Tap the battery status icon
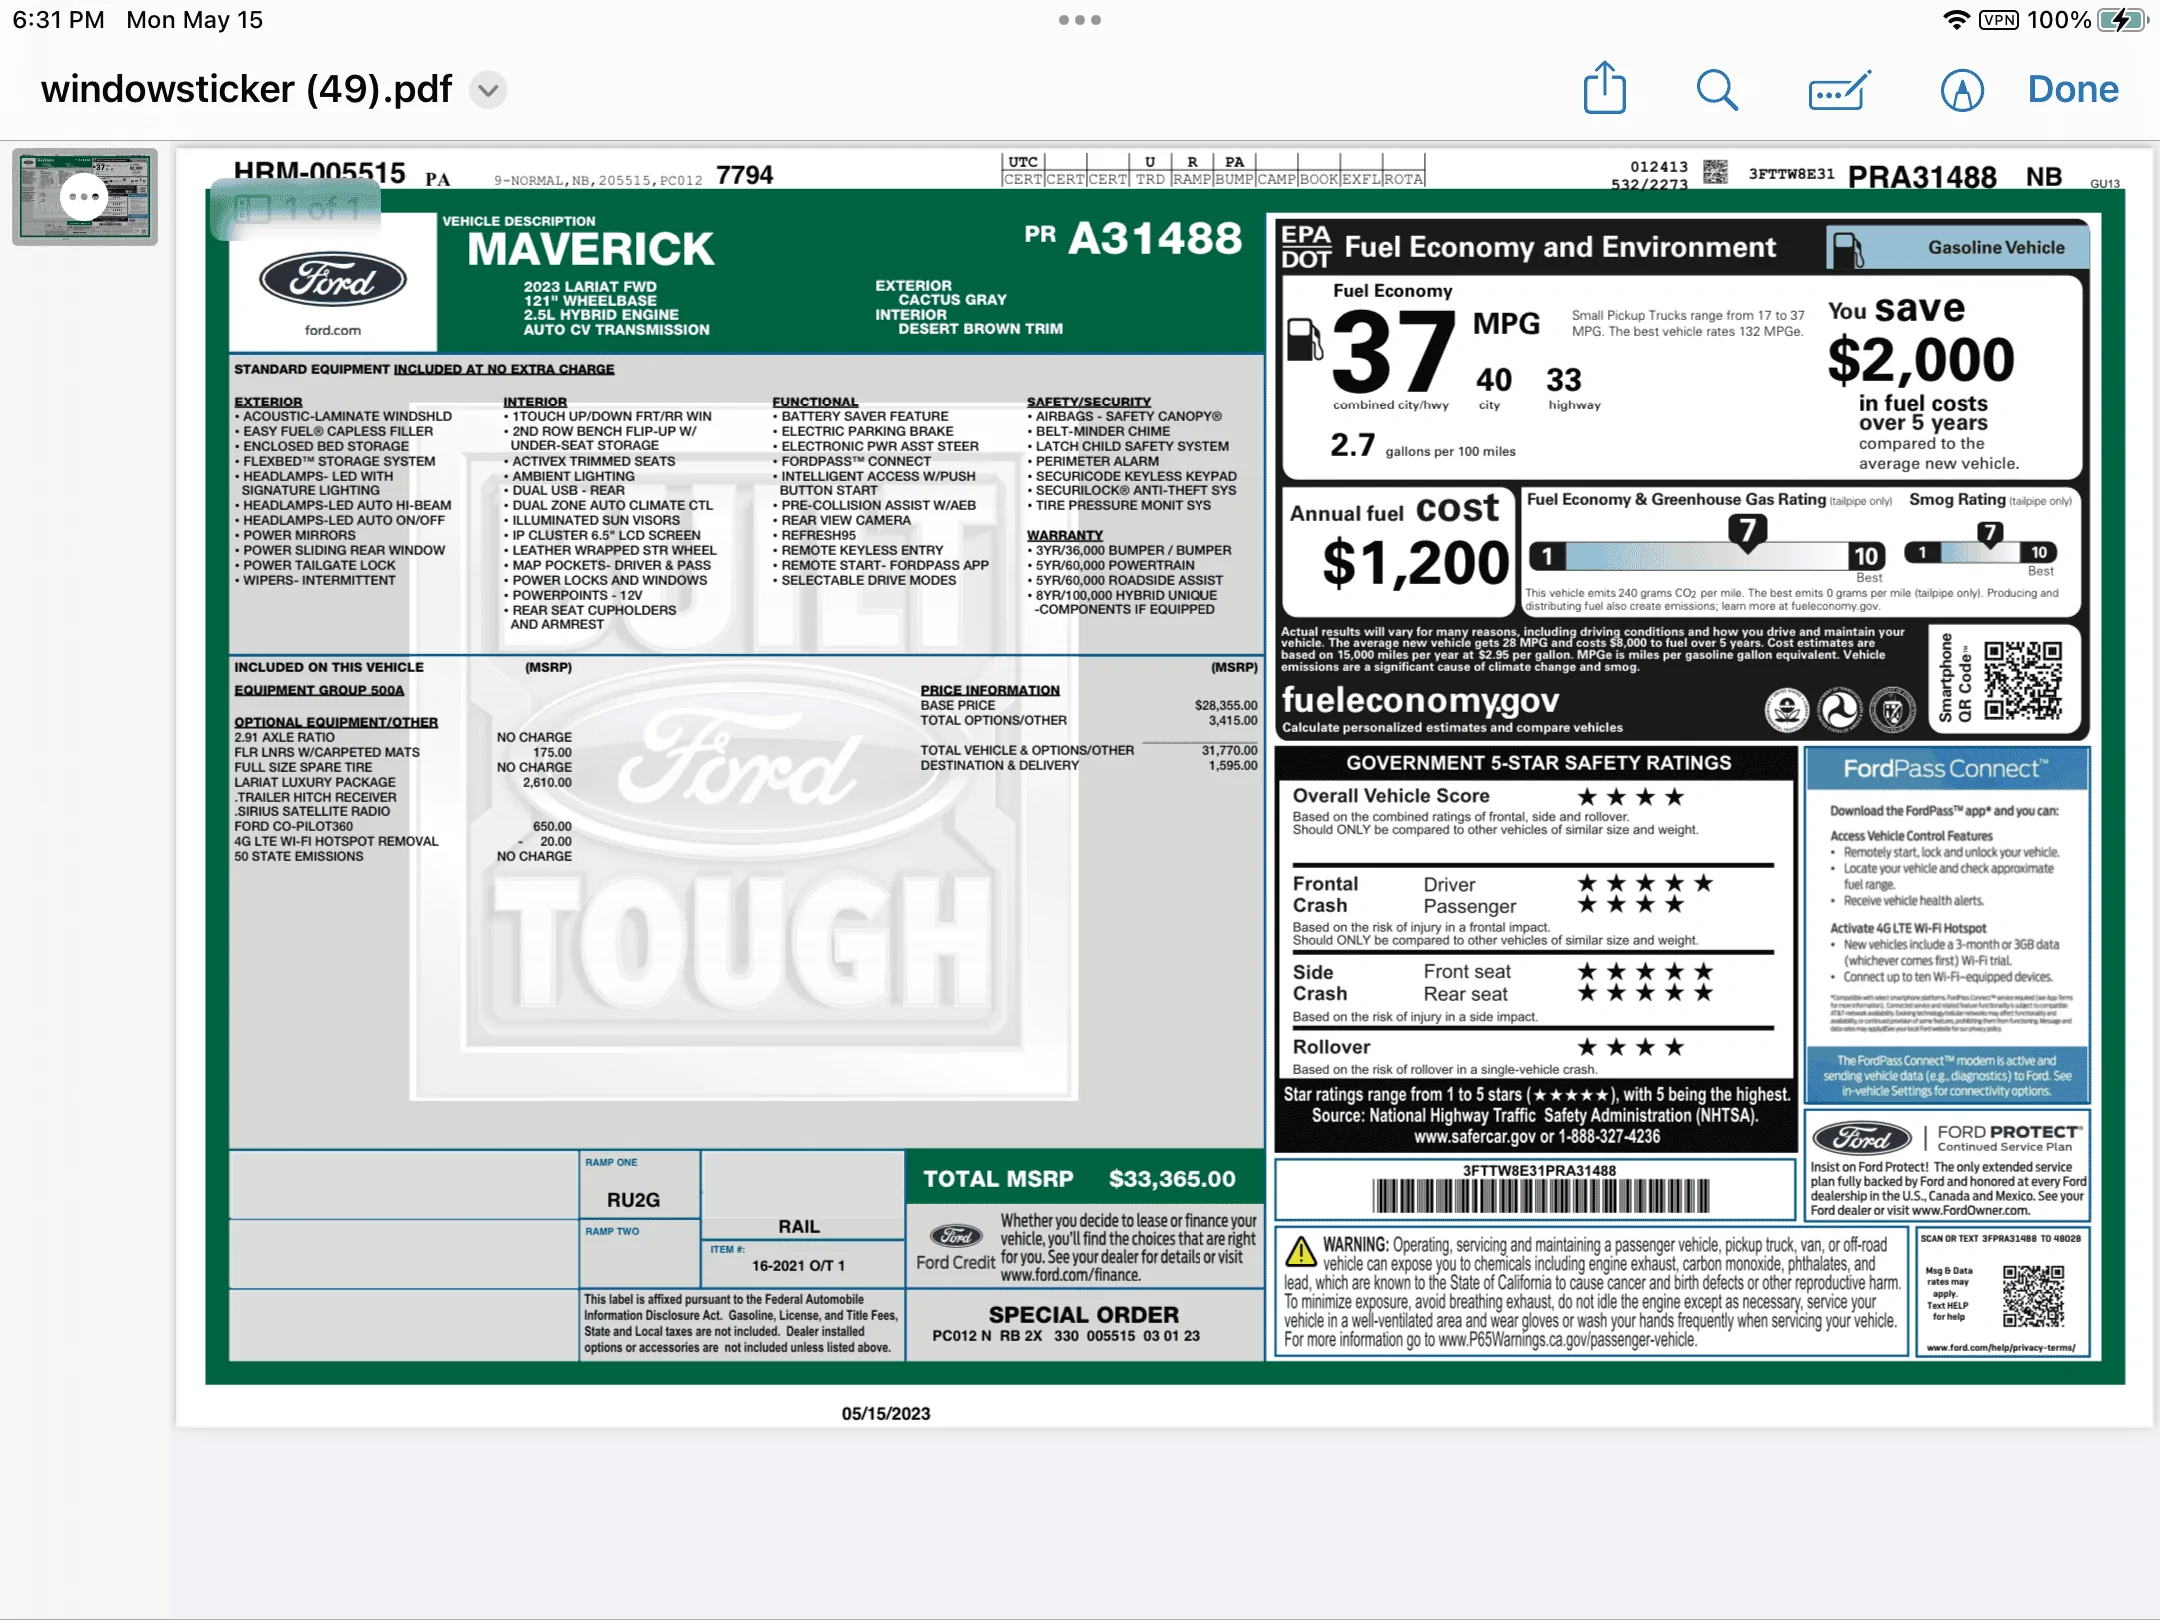Screen dimensions: 2160x1620 [x=2123, y=20]
